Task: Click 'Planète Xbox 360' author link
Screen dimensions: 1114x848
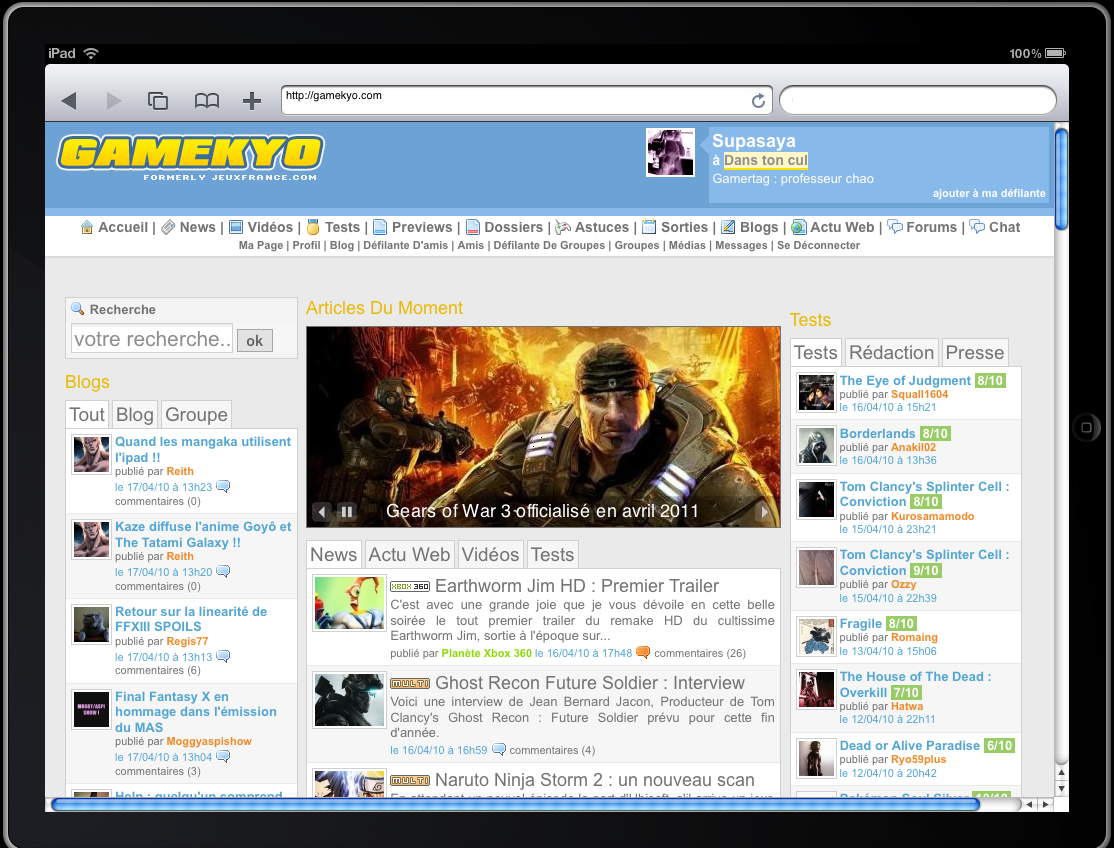Action: [487, 653]
